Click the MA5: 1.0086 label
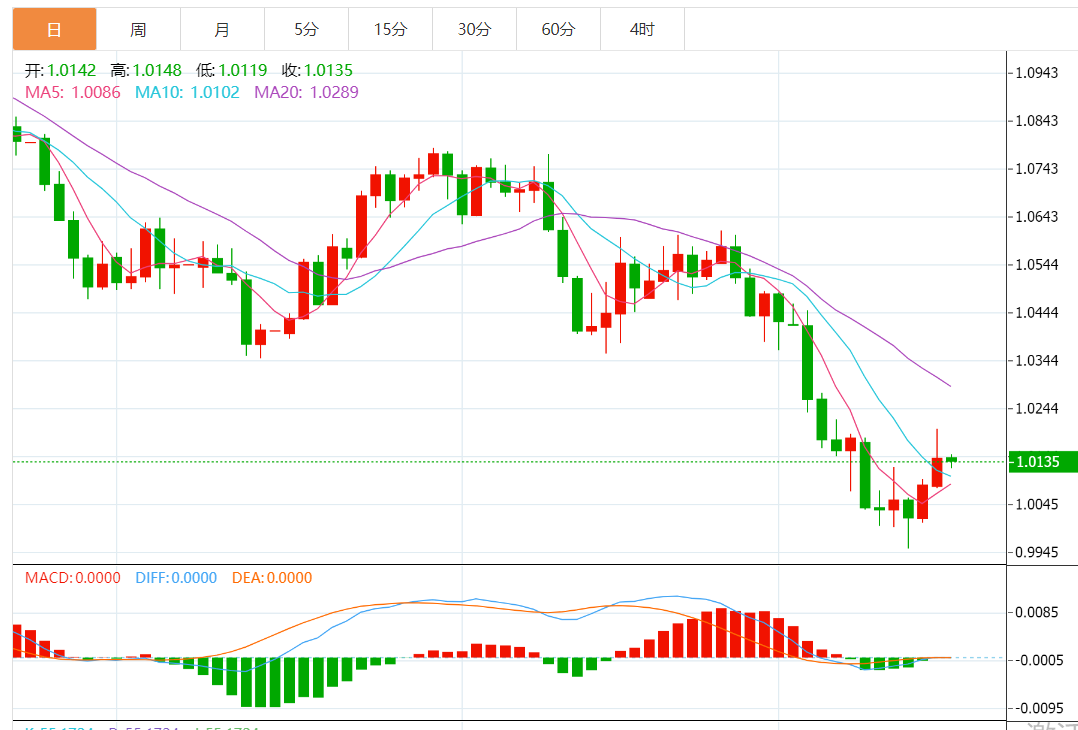 click(x=73, y=92)
